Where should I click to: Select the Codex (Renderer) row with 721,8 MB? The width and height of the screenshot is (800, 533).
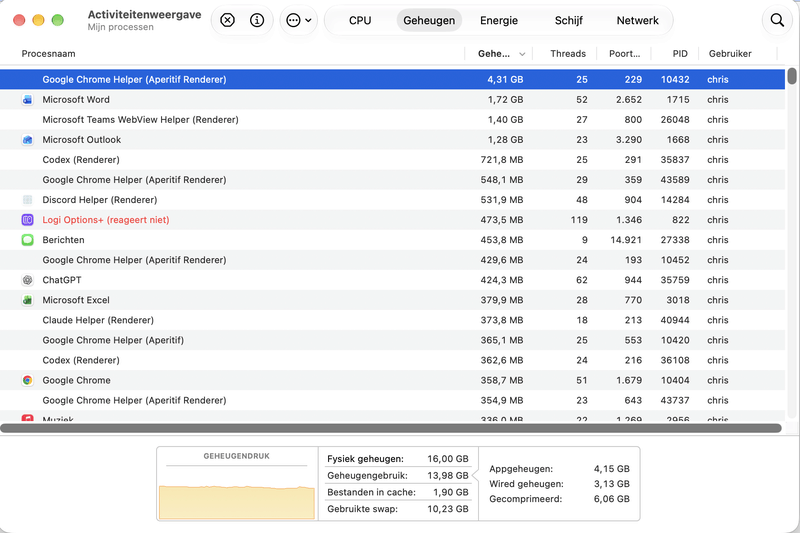tap(392, 160)
